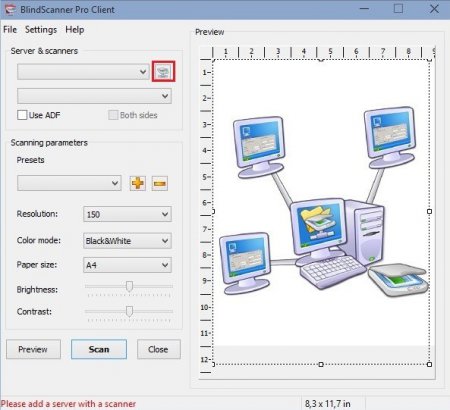Toggle the Both sides checkbox

(x=113, y=115)
